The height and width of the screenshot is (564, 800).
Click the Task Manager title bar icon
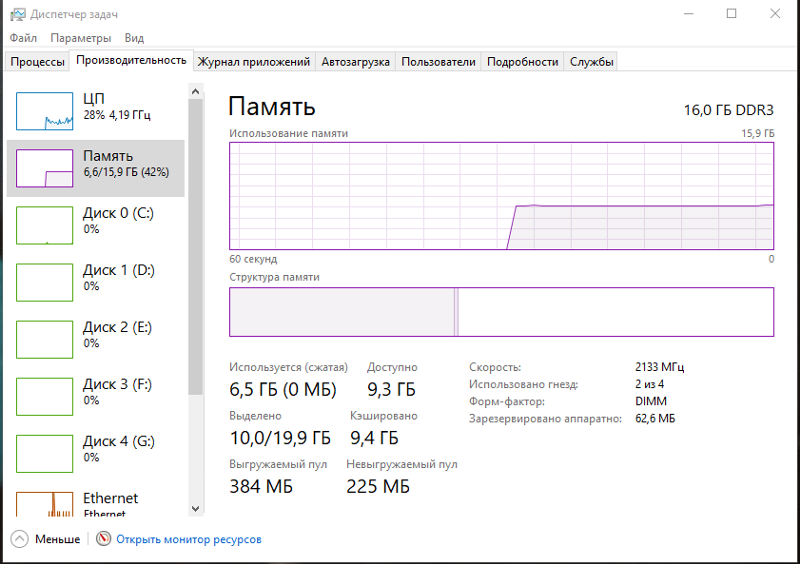(x=18, y=14)
